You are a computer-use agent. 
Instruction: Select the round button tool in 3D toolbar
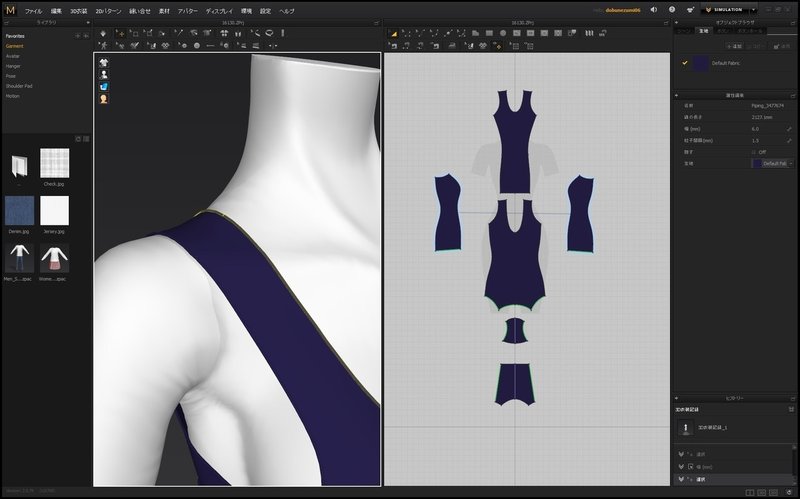click(x=197, y=45)
